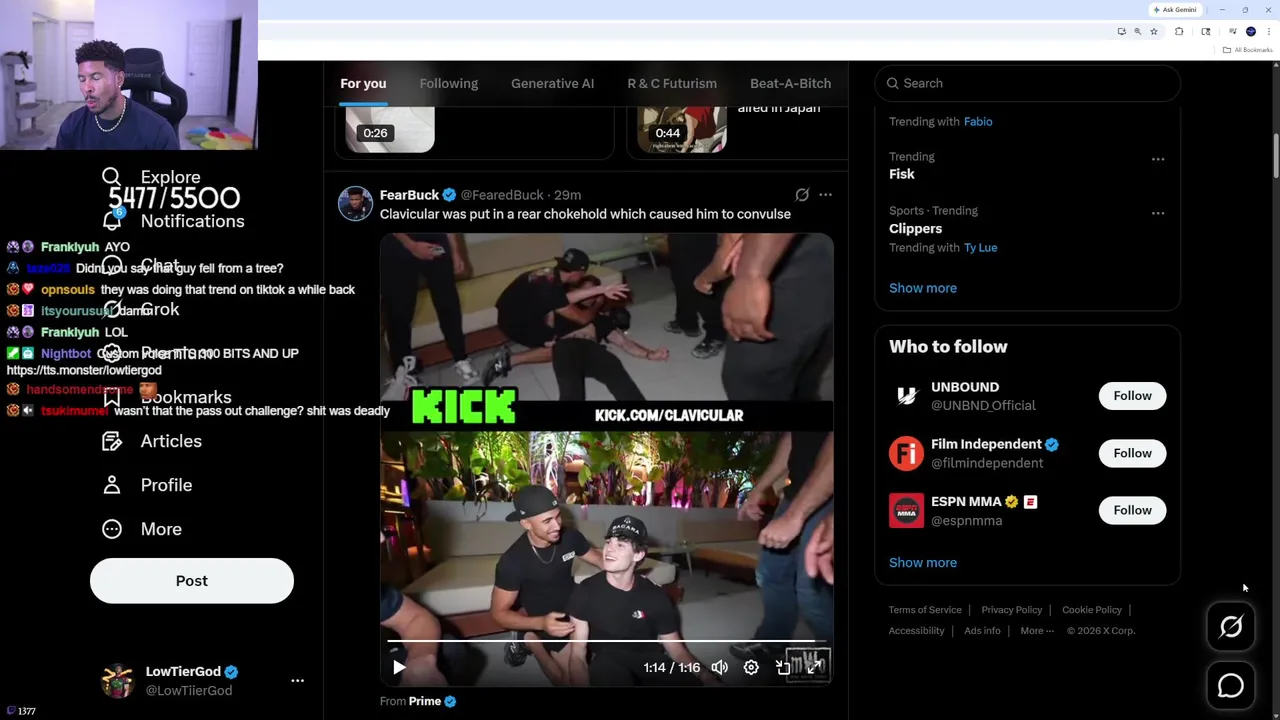This screenshot has width=1280, height=720.
Task: Toggle video picture-in-picture mode
Action: 783,667
